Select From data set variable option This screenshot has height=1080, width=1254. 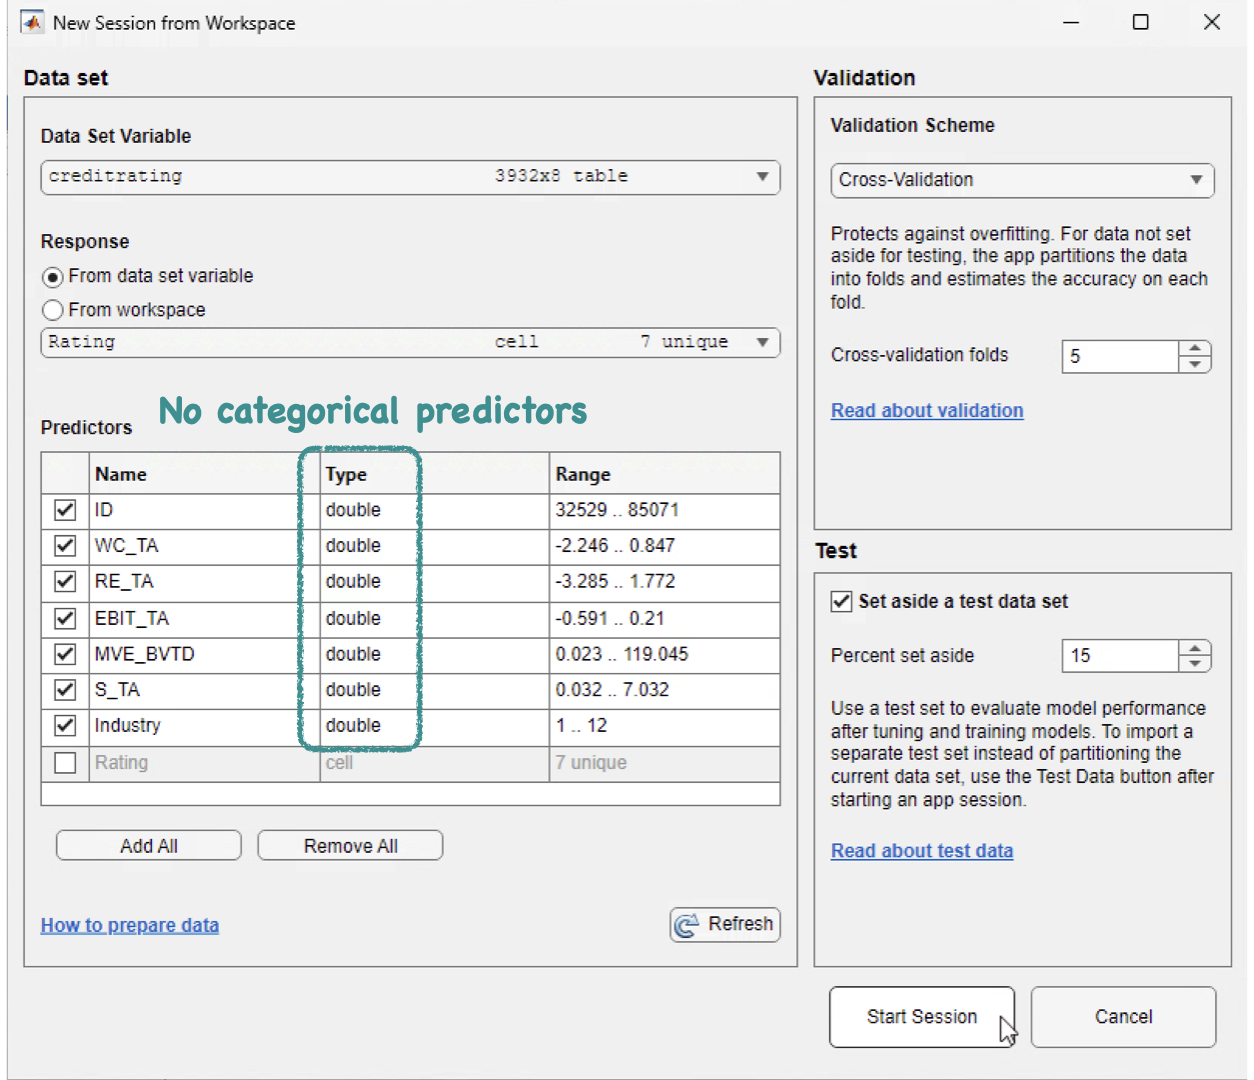[x=53, y=277]
